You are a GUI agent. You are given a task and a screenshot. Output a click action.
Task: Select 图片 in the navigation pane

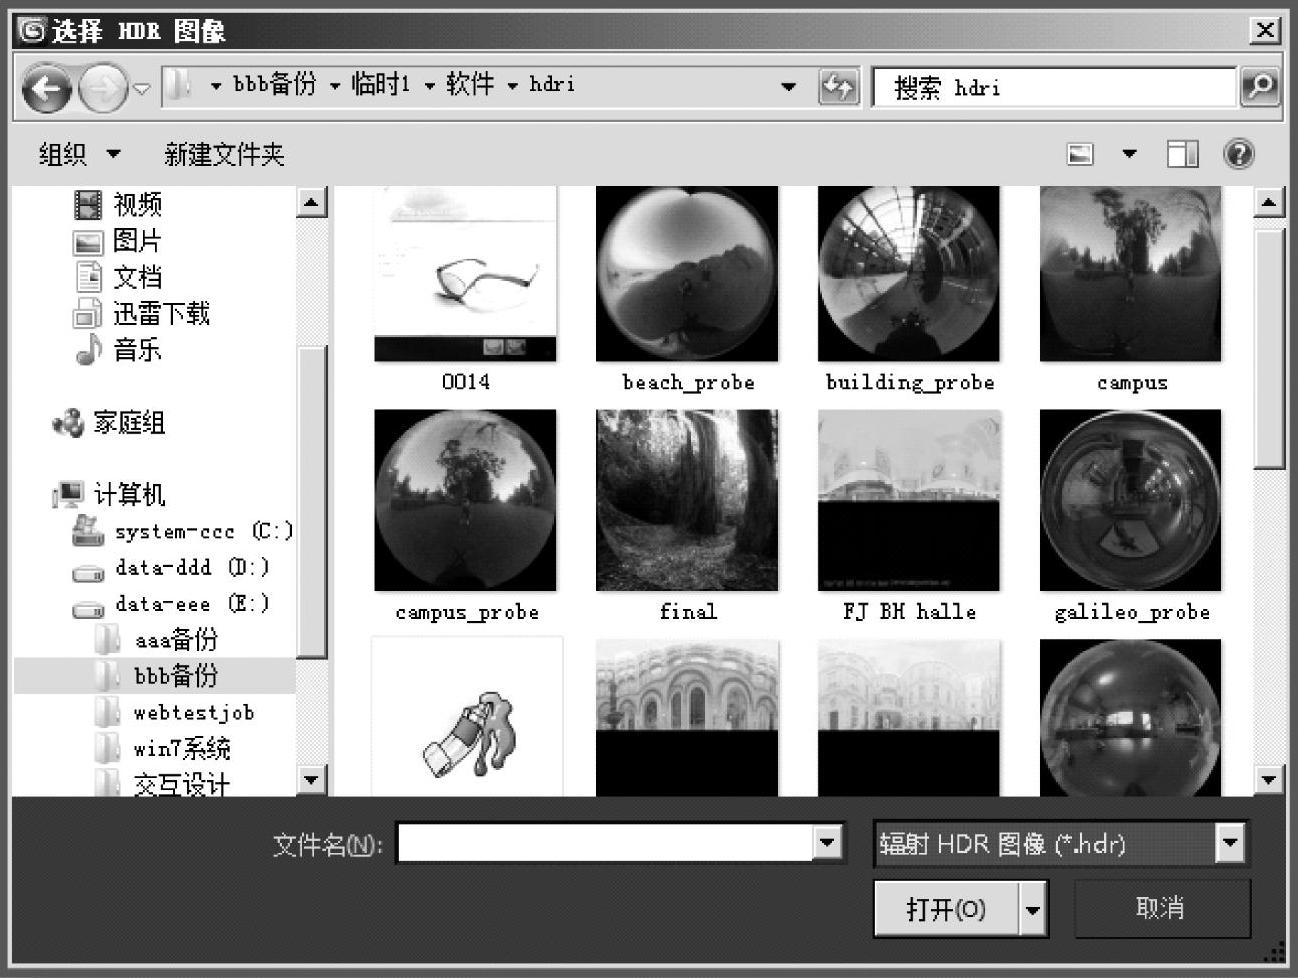pos(118,241)
